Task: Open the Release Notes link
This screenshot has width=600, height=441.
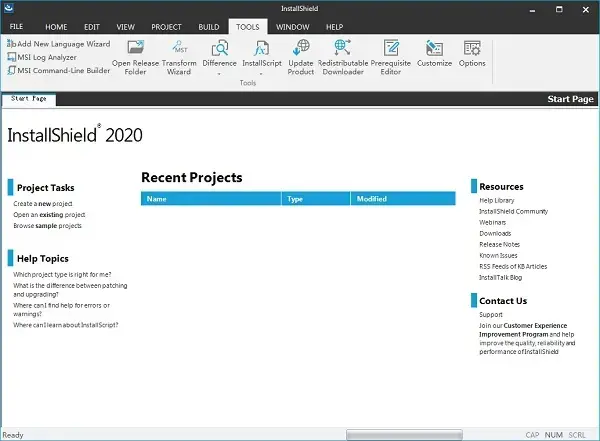Action: click(x=499, y=244)
